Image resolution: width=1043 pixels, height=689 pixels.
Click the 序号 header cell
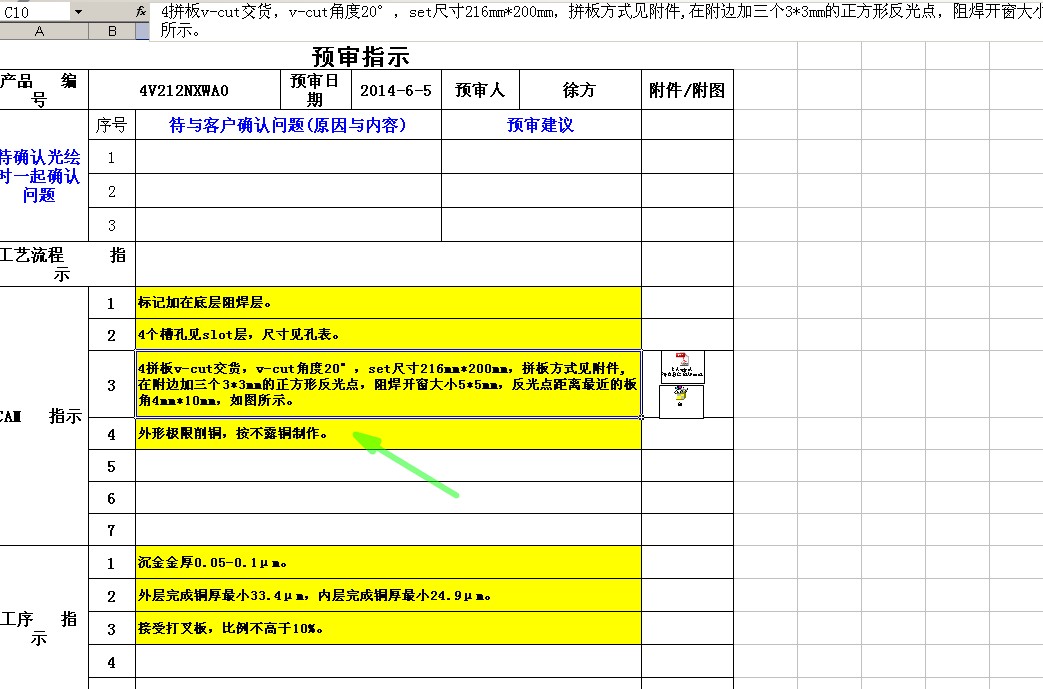coord(112,125)
